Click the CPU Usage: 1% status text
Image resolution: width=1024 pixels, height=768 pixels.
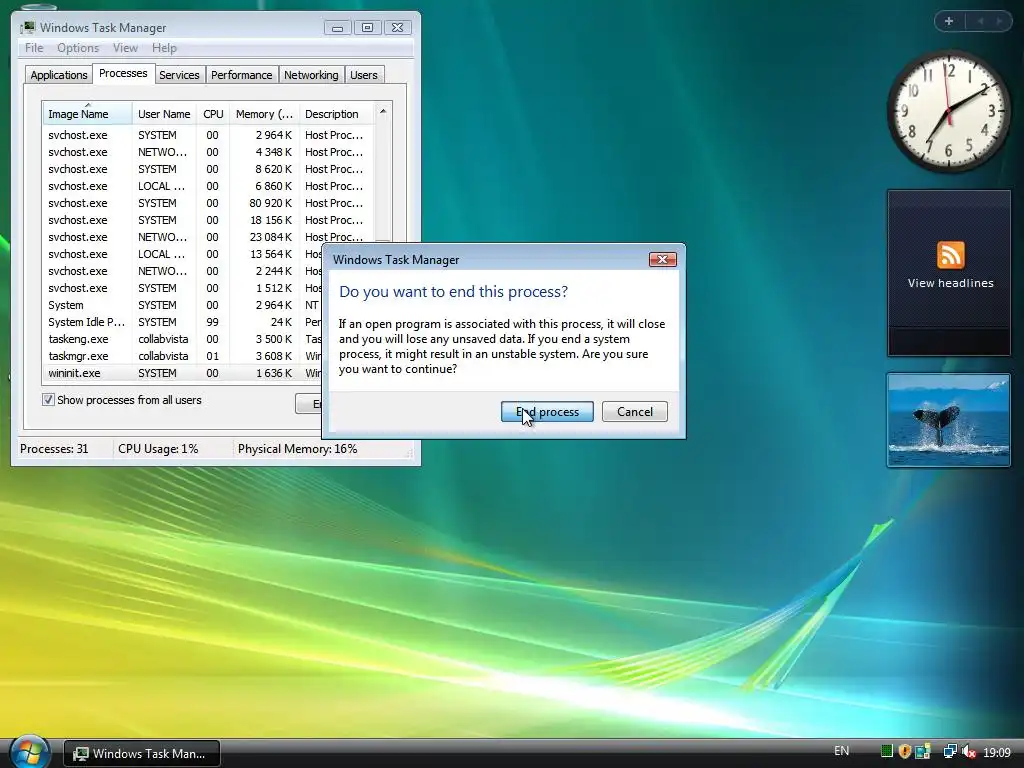pos(158,449)
